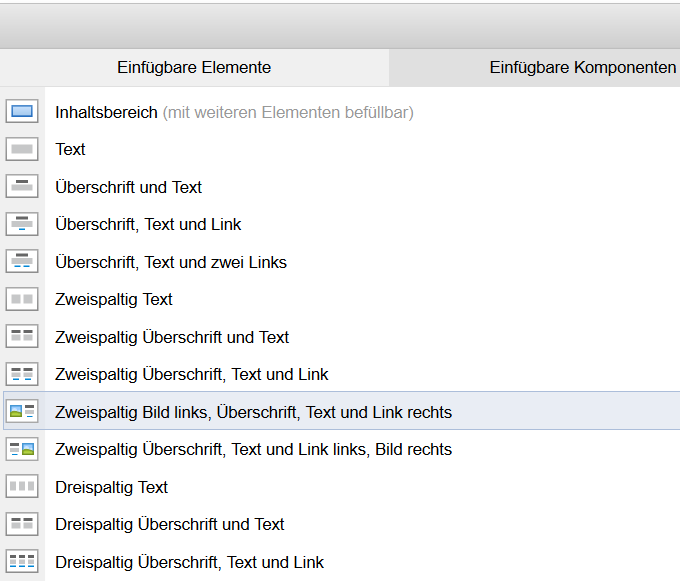Choose 'Dreispaltig Überschrift und Text' label

pyautogui.click(x=170, y=524)
